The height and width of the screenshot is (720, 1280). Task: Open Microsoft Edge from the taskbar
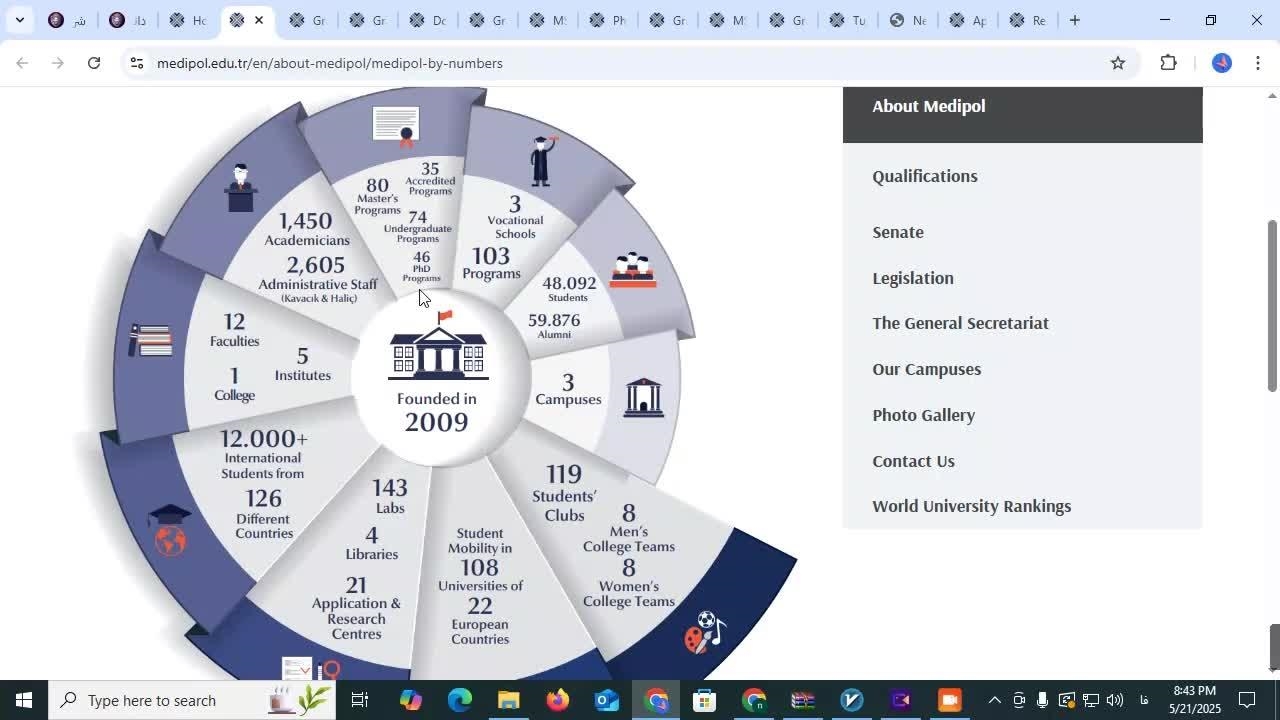[x=459, y=700]
